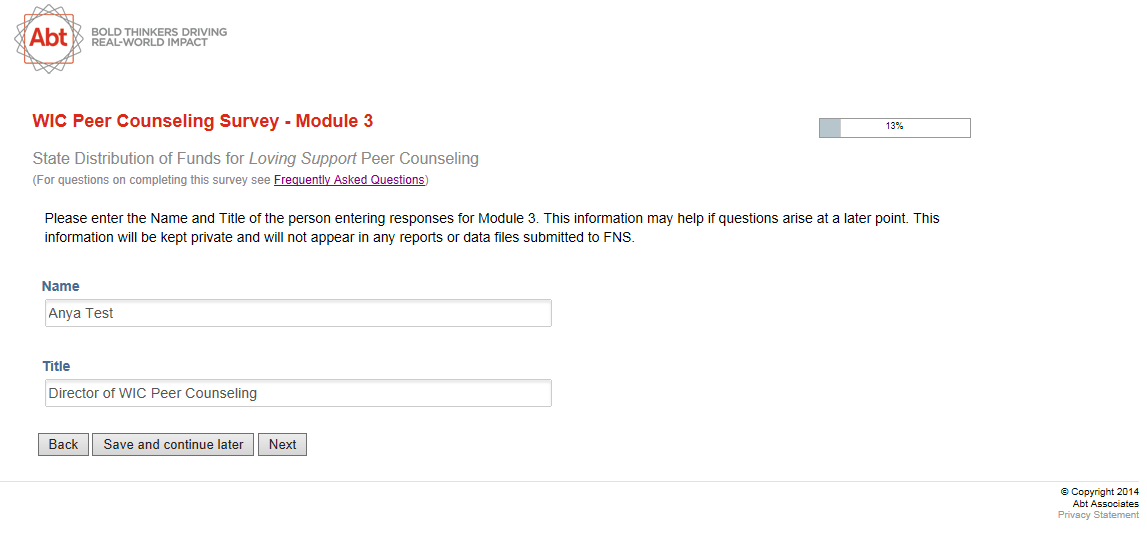1147x552 pixels.
Task: Focus the Name input containing 'Anya Test'
Action: point(298,313)
